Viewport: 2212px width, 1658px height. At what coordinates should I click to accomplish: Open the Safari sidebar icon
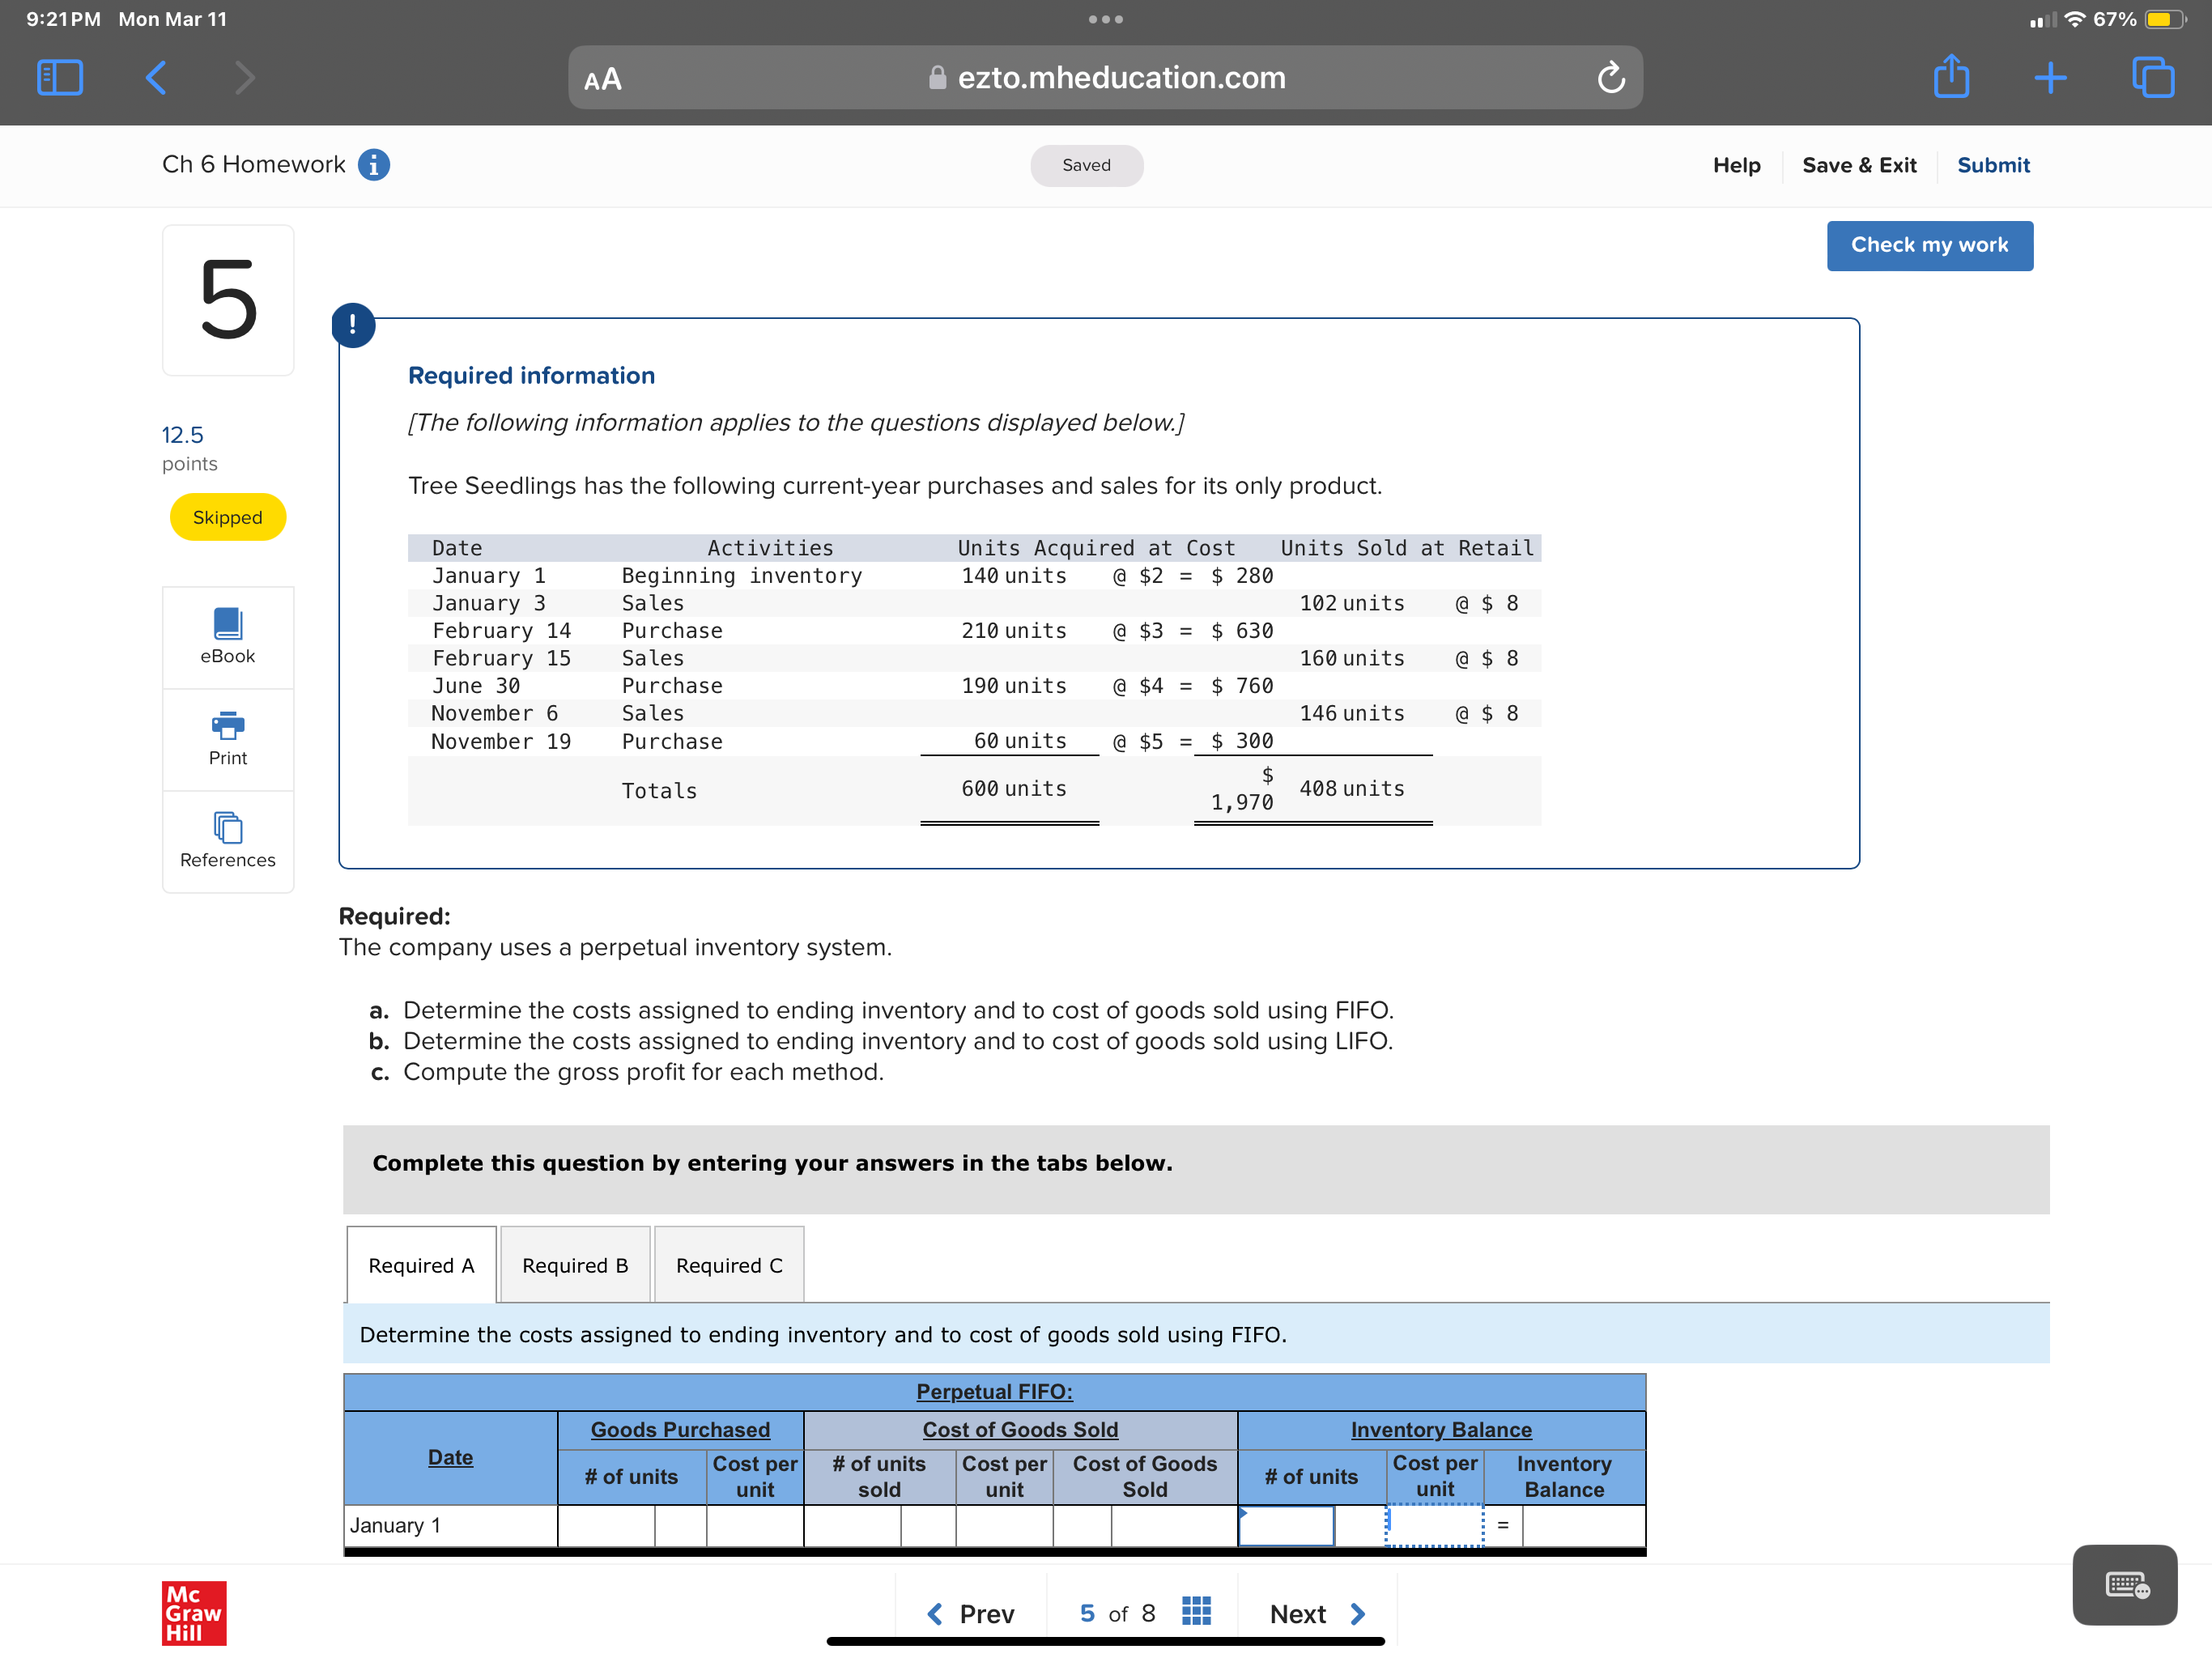[60, 77]
